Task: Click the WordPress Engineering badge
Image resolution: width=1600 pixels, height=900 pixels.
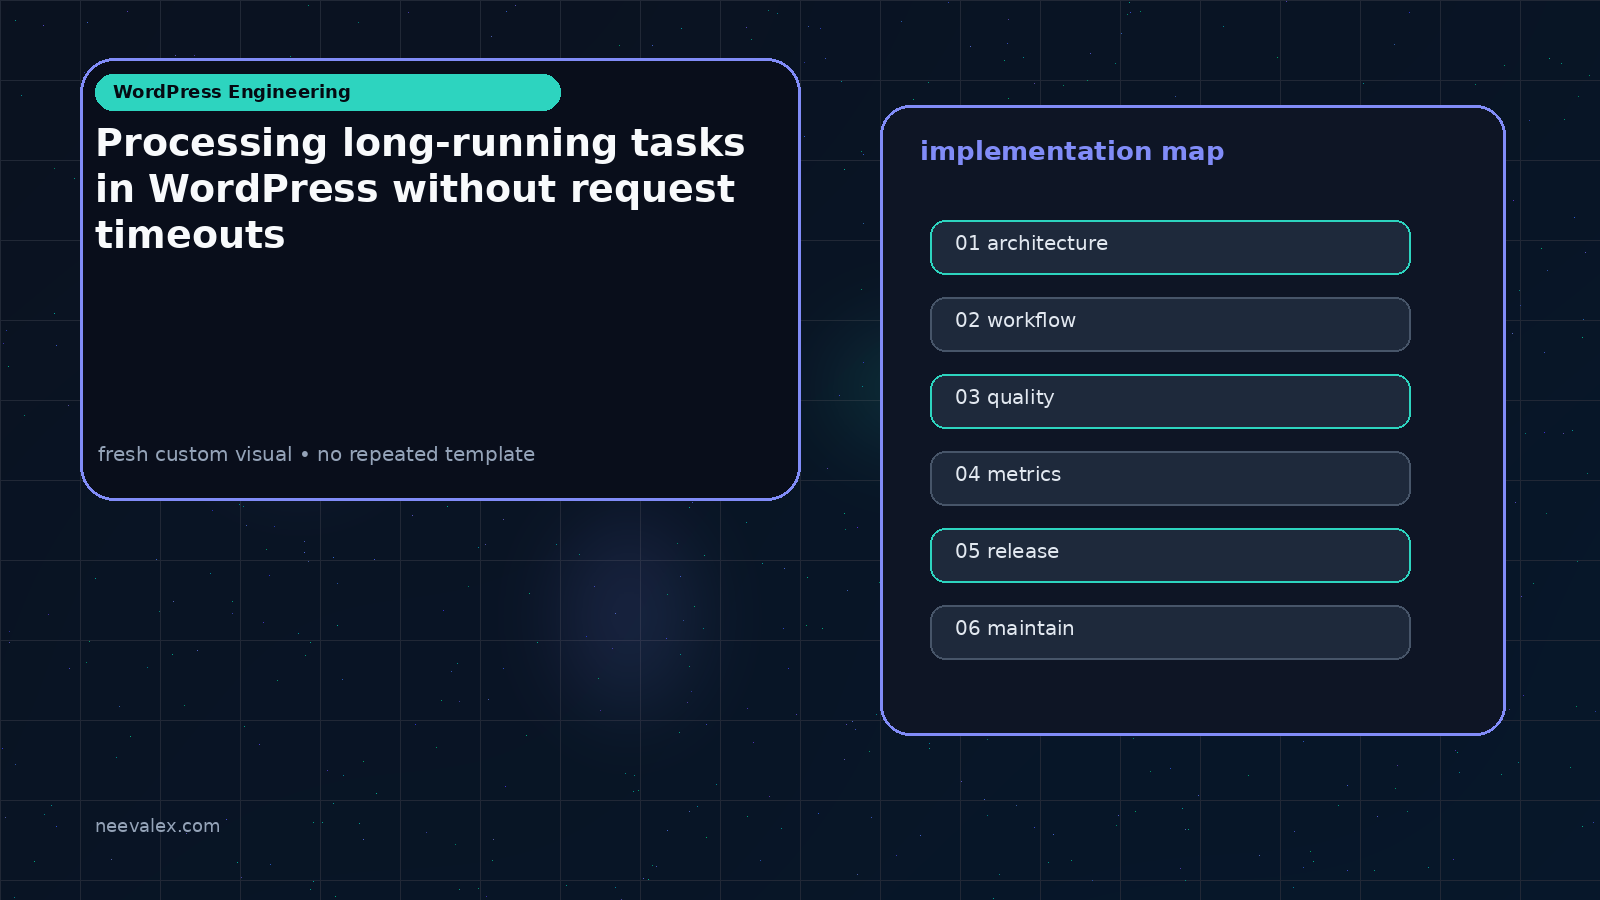Action: (x=328, y=92)
